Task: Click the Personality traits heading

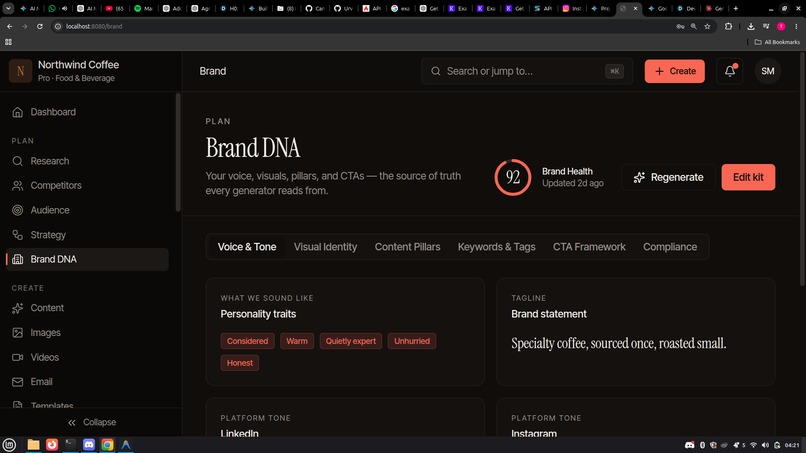Action: pyautogui.click(x=258, y=314)
